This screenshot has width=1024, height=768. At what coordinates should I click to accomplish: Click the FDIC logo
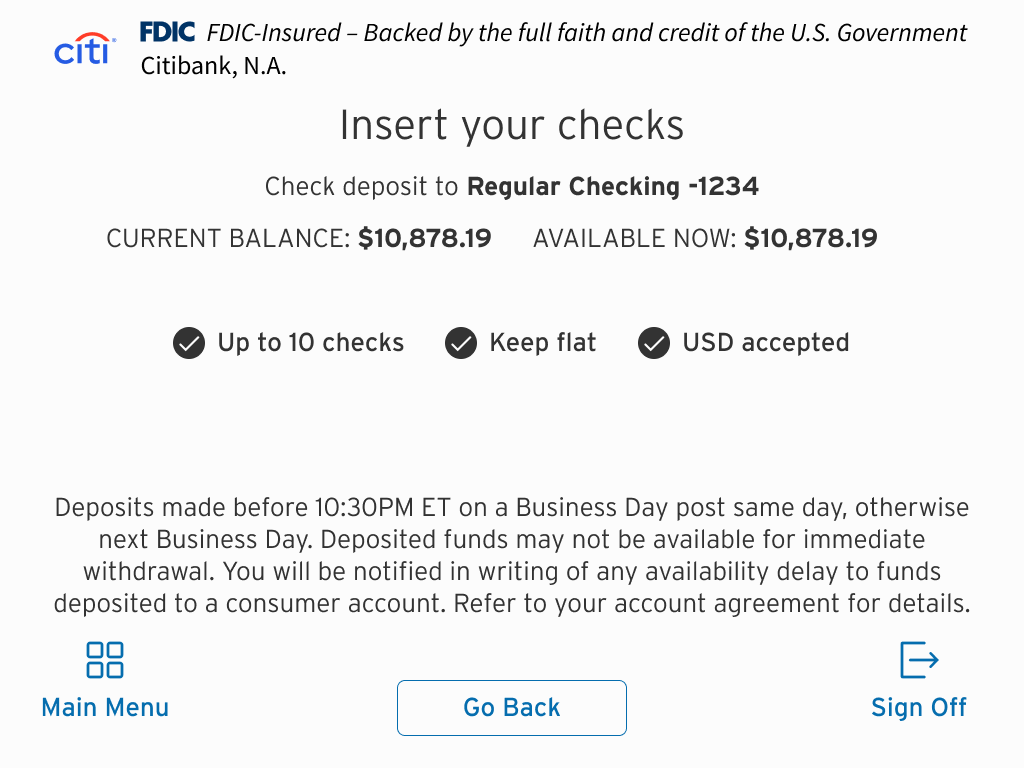tap(167, 32)
